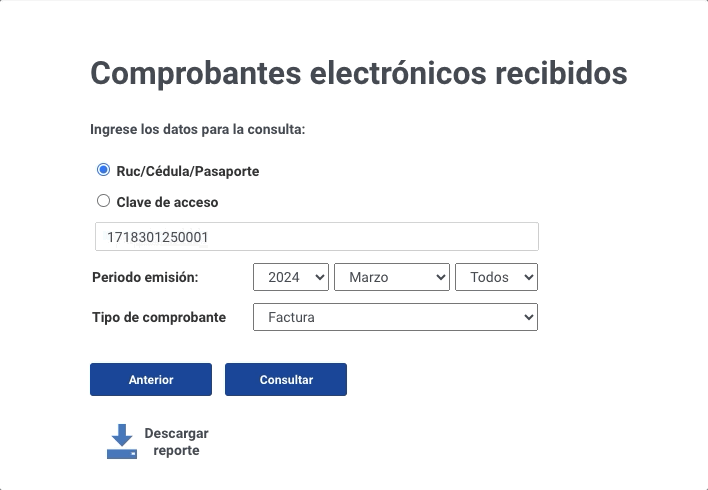Click the "Ruc/Cédula/Pasaporte" option label text
The width and height of the screenshot is (708, 490).
pos(187,172)
